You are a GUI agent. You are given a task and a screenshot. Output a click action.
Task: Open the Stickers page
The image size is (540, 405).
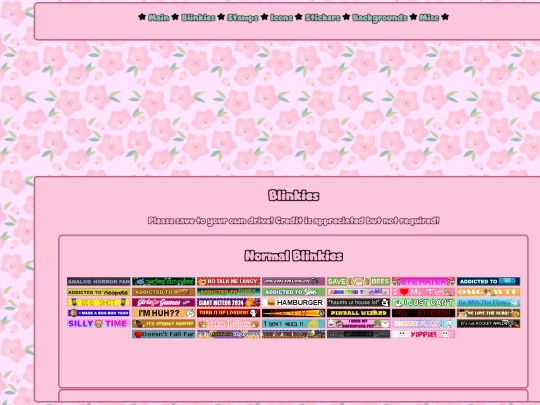(323, 18)
